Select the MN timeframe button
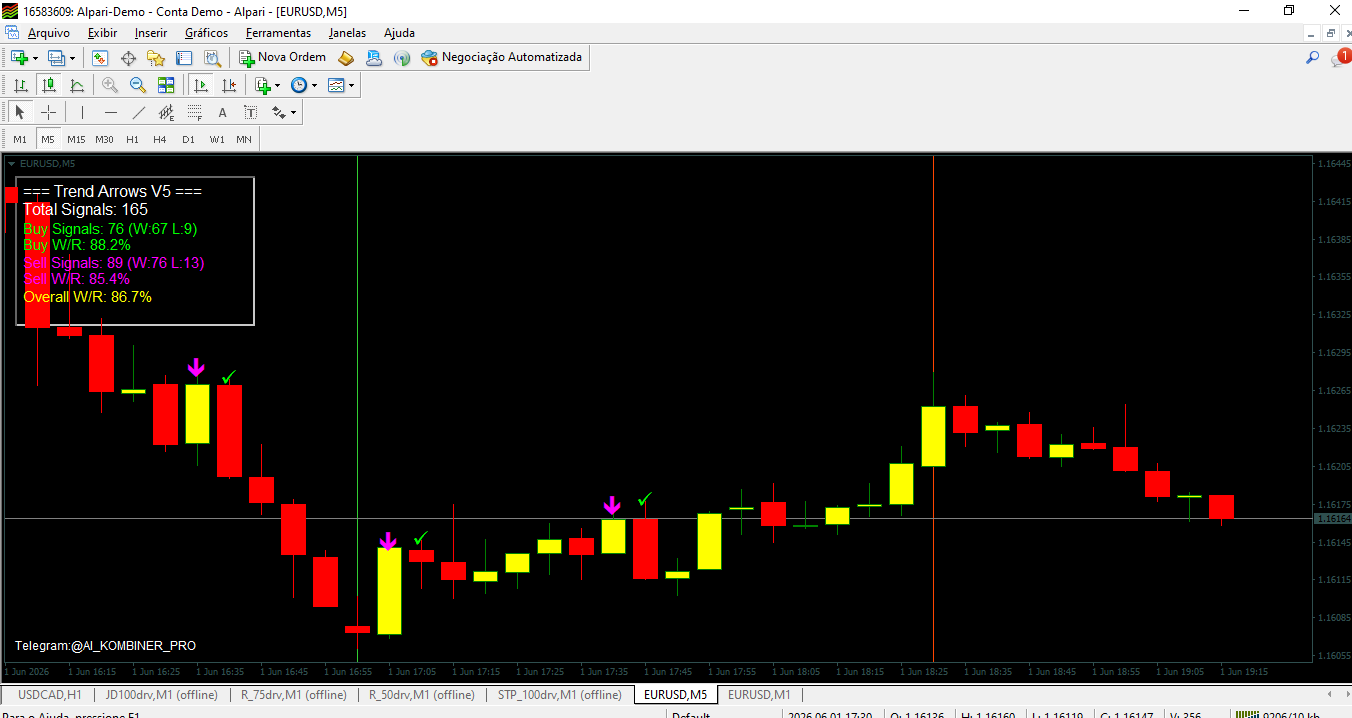The image size is (1352, 718). tap(244, 139)
